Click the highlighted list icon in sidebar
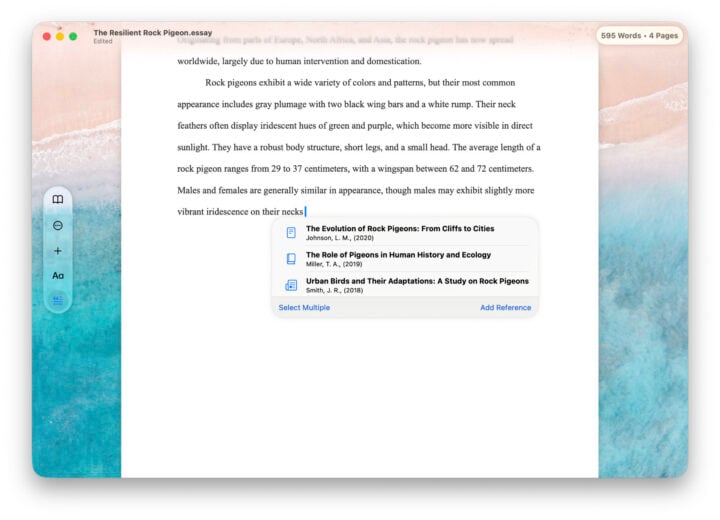This screenshot has width=720, height=520. (x=58, y=300)
